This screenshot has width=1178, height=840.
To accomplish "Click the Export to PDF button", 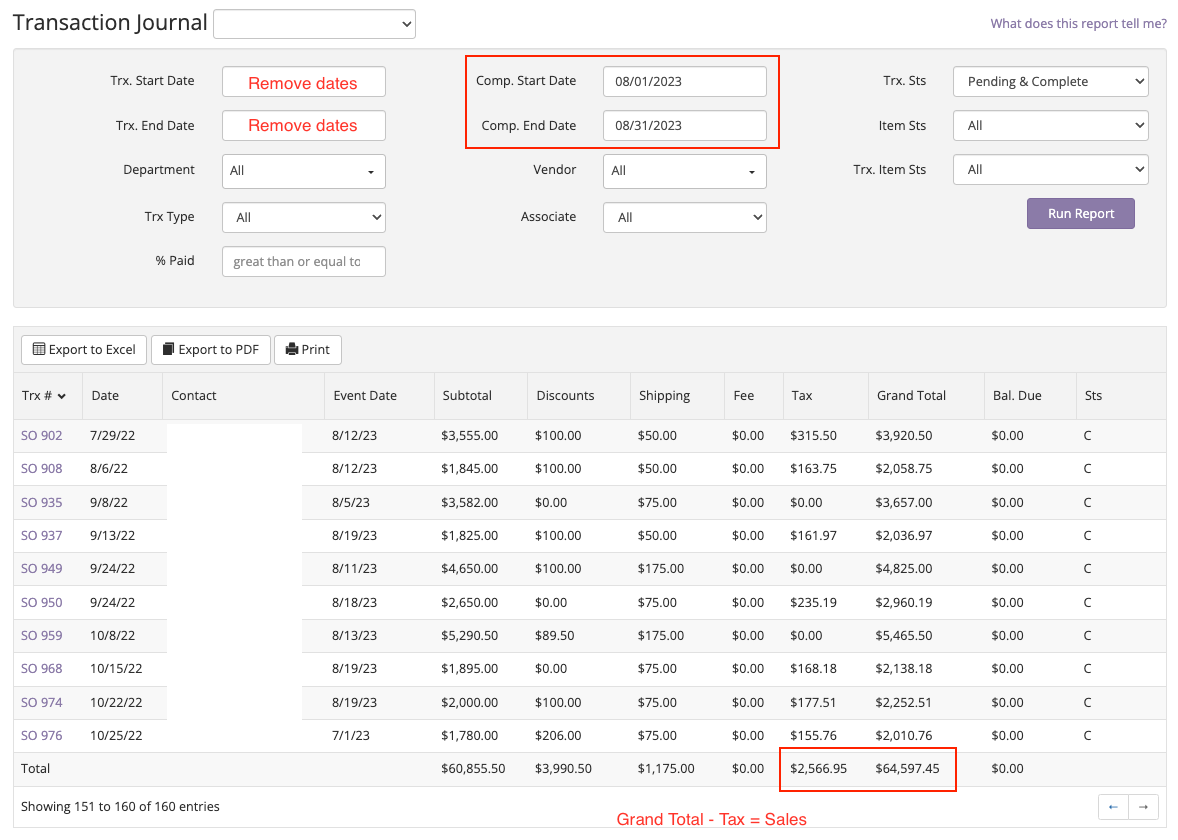I will click(210, 350).
